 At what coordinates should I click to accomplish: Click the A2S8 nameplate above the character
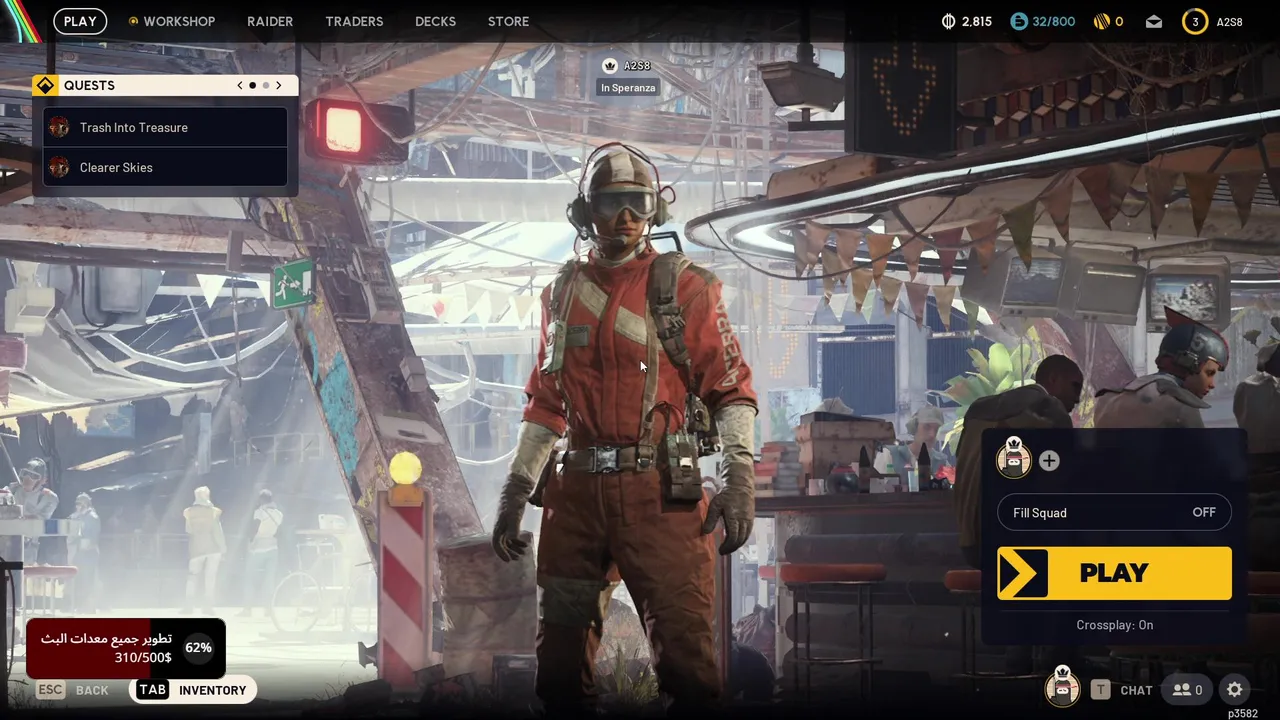(x=637, y=66)
